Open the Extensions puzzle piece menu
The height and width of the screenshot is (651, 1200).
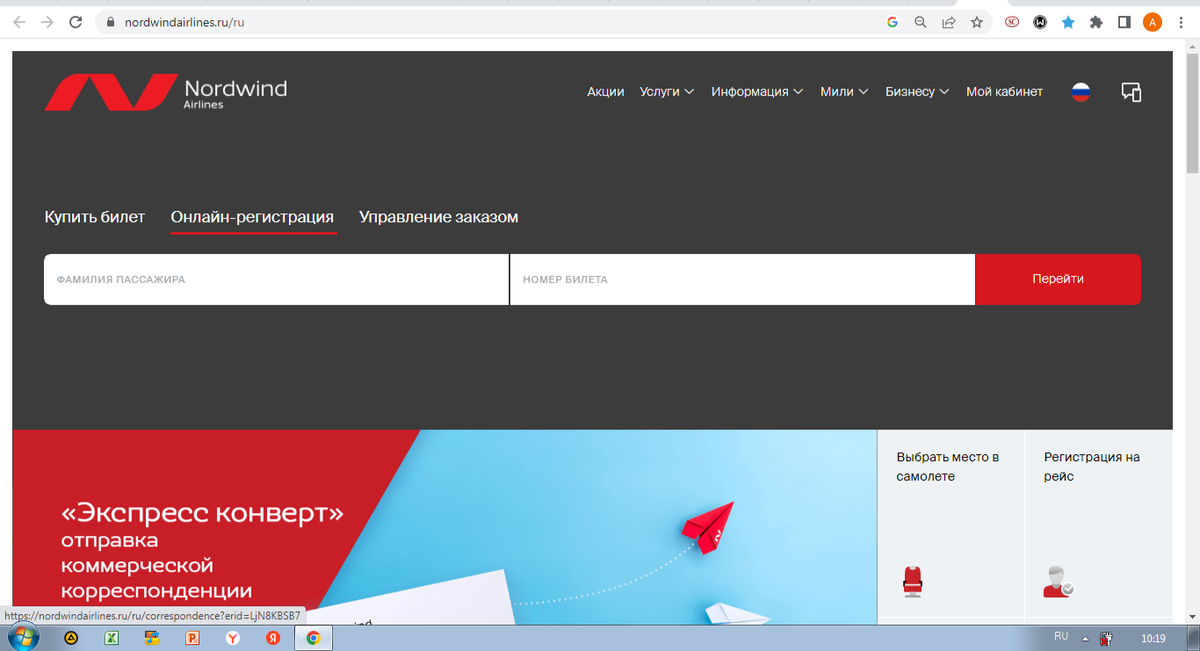(x=1096, y=22)
